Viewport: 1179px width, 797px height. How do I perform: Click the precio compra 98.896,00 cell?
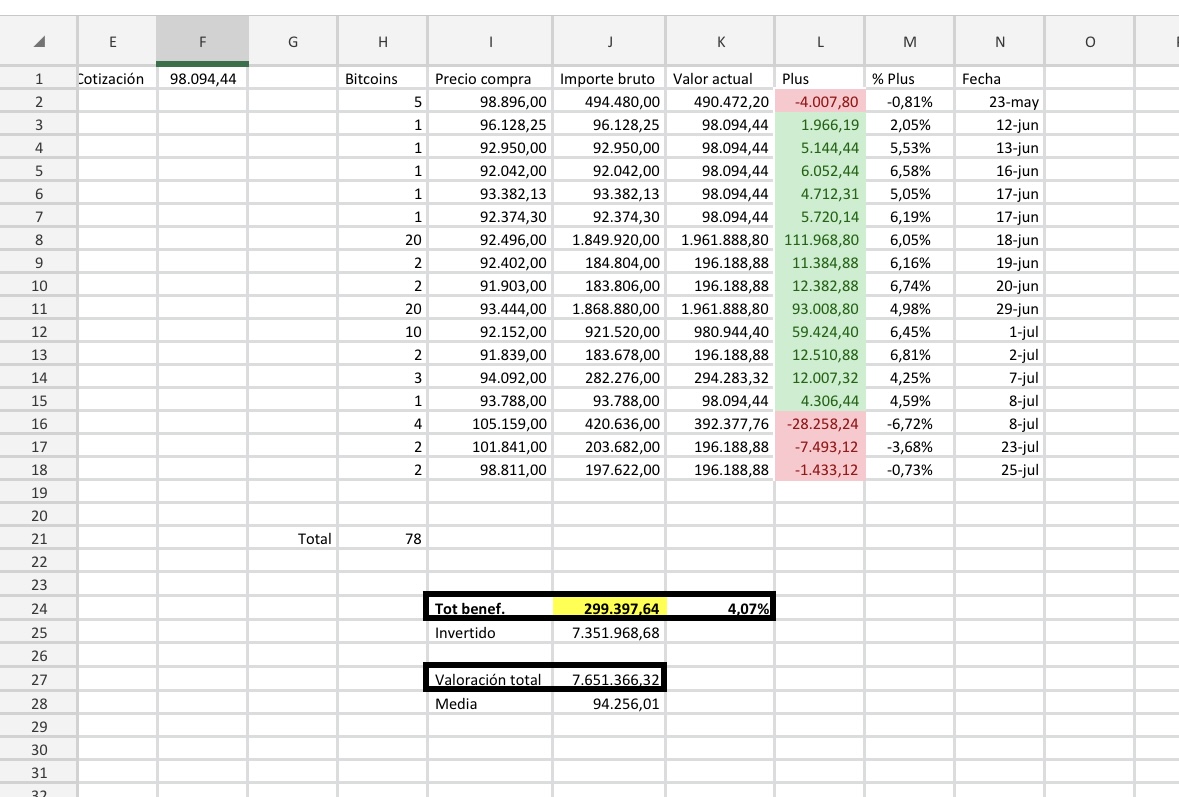pyautogui.click(x=490, y=102)
